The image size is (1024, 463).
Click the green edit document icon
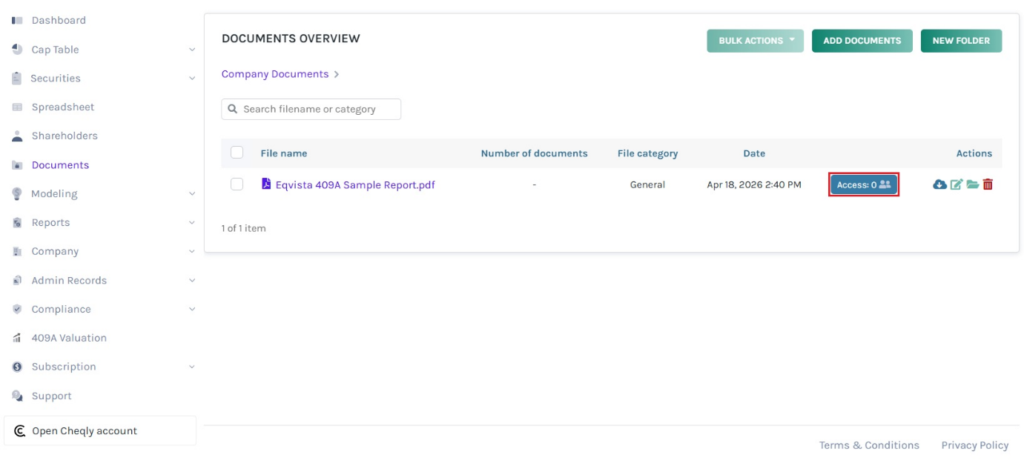coord(956,185)
